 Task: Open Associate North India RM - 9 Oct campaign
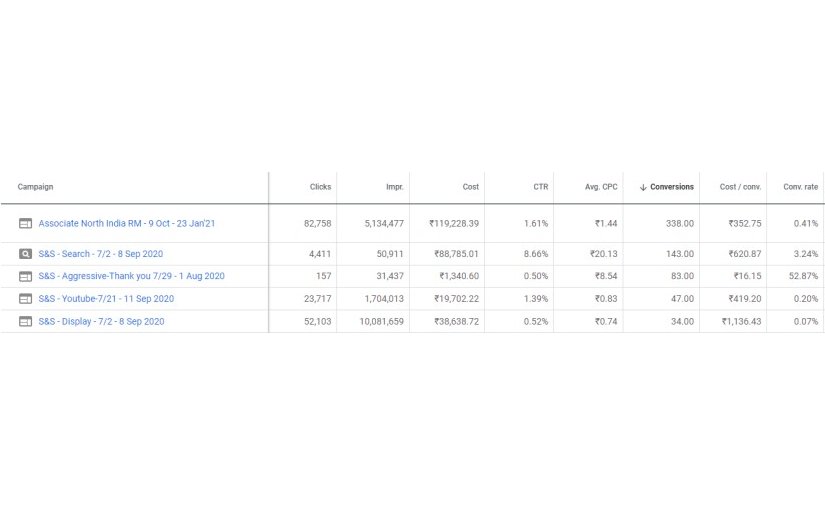coord(127,224)
